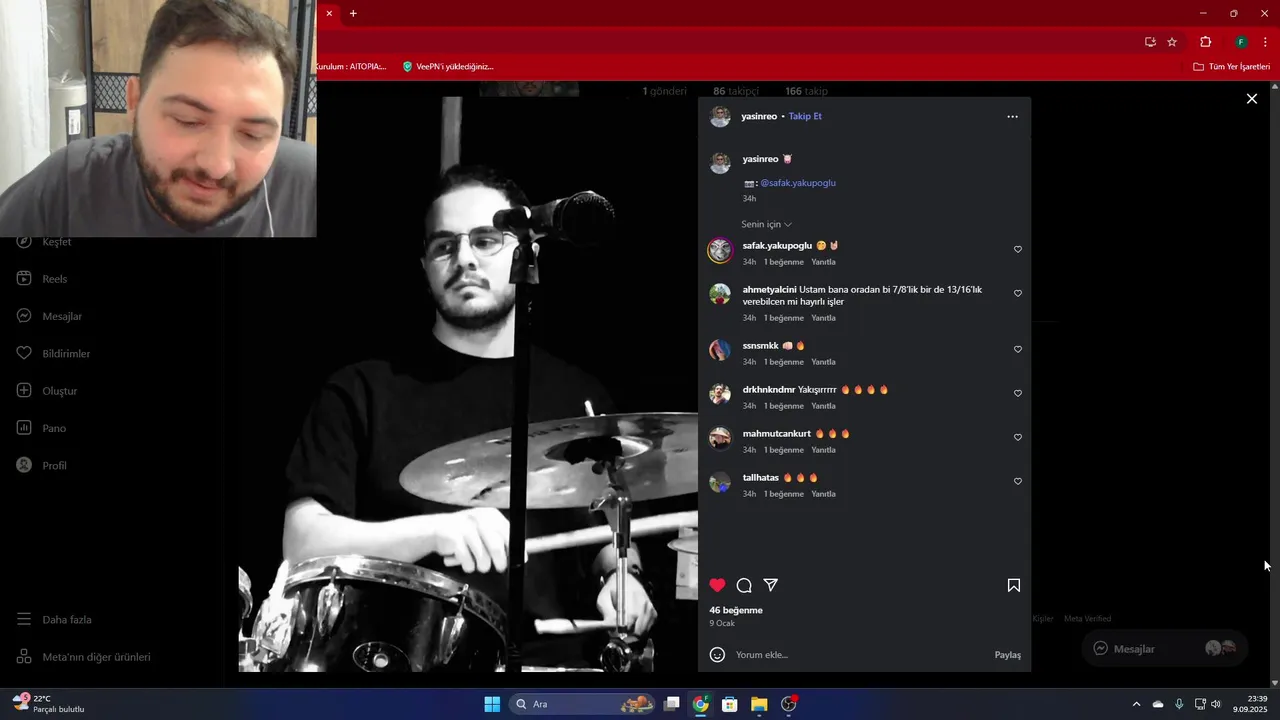The image size is (1280, 720).
Task: Click the taskbar 'Ara' search box
Action: (x=582, y=704)
